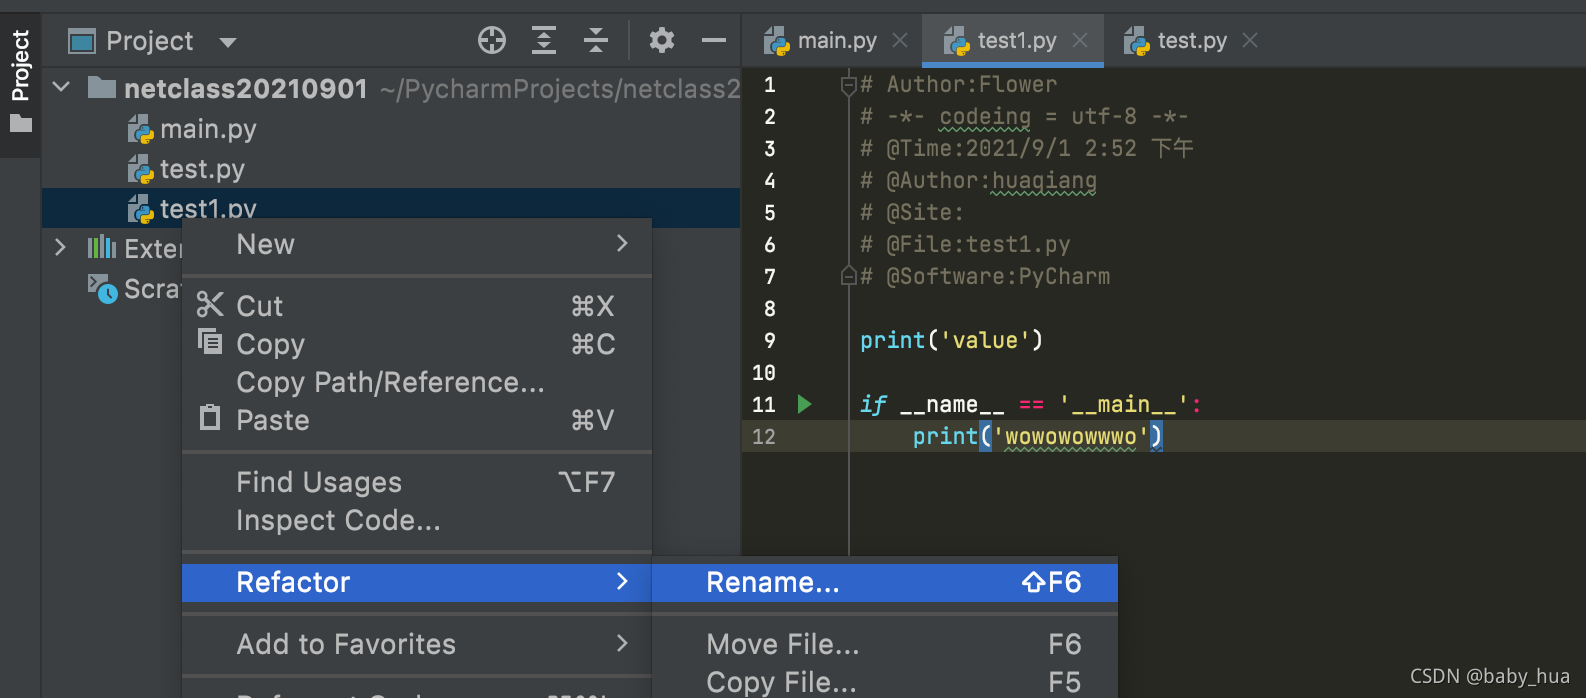Open Project panel settings gear
1586x698 pixels.
(661, 41)
